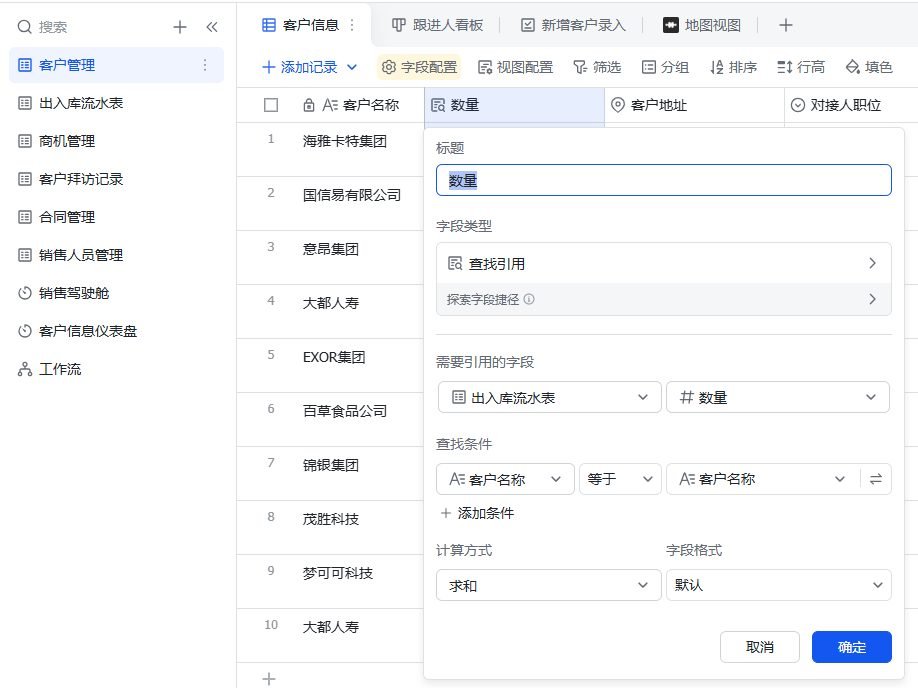
Task: Click the 百草食品公司 cell
Action: point(345,411)
